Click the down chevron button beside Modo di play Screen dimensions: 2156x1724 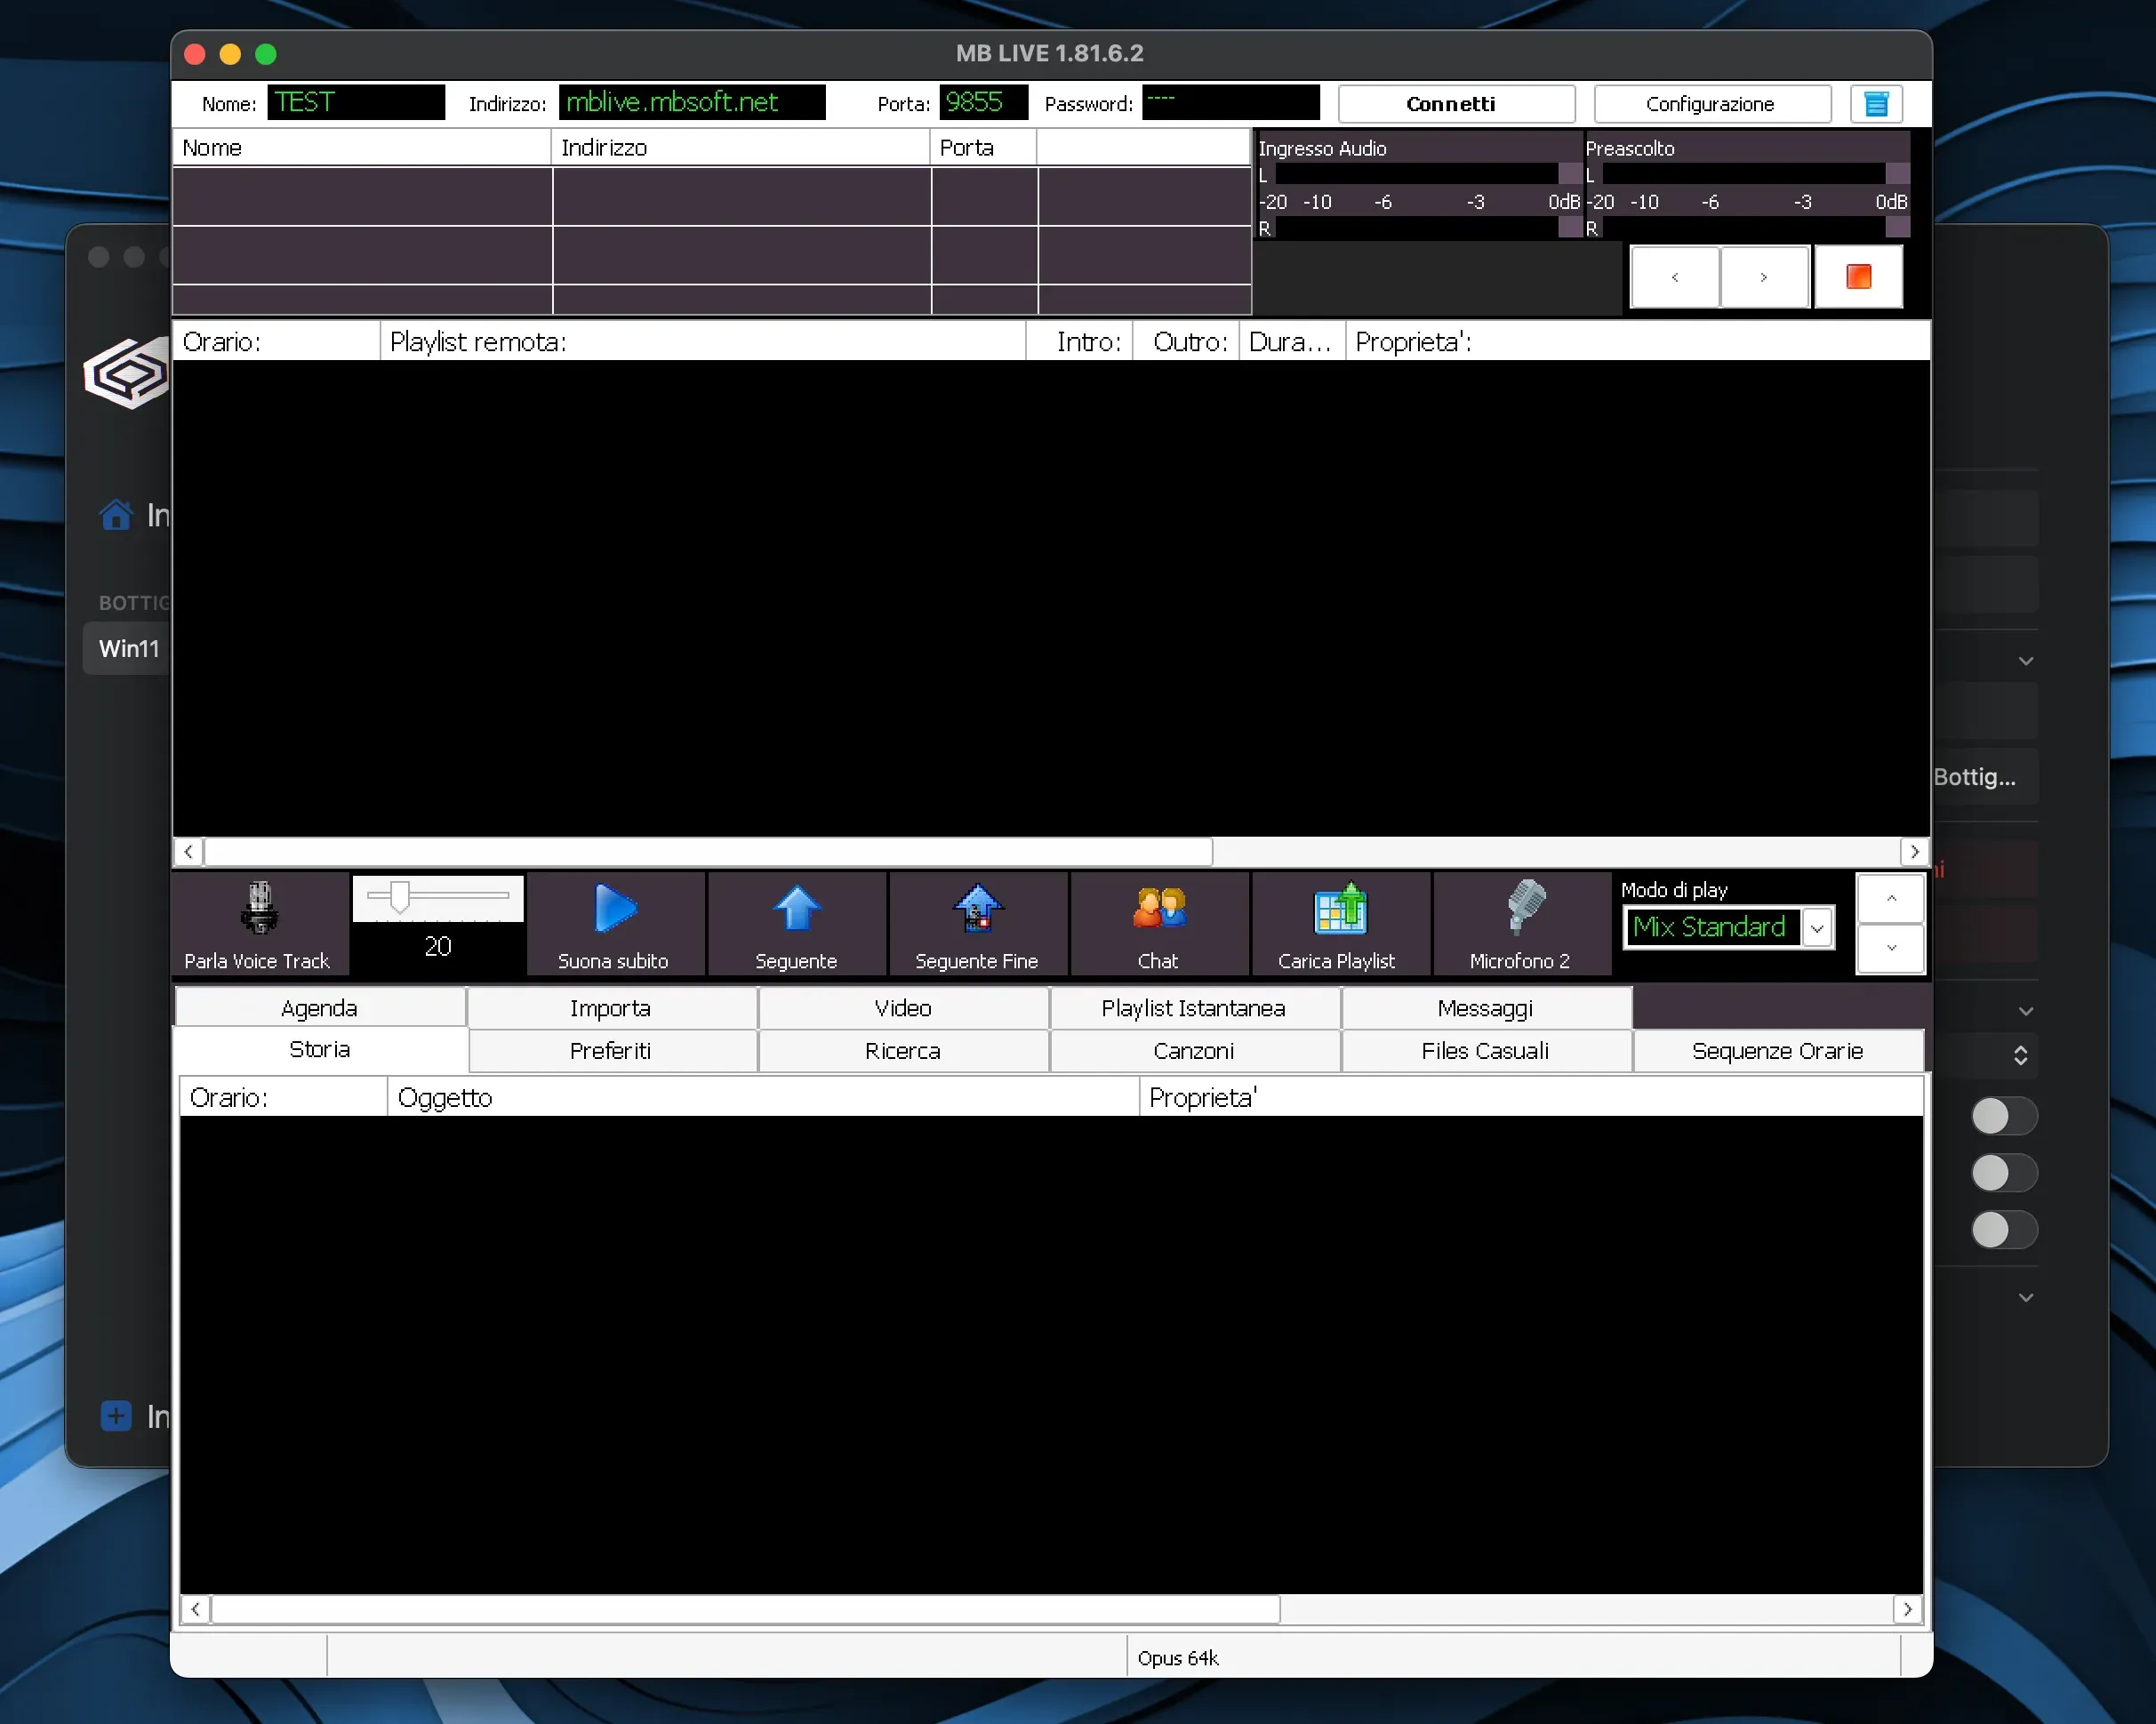1891,947
